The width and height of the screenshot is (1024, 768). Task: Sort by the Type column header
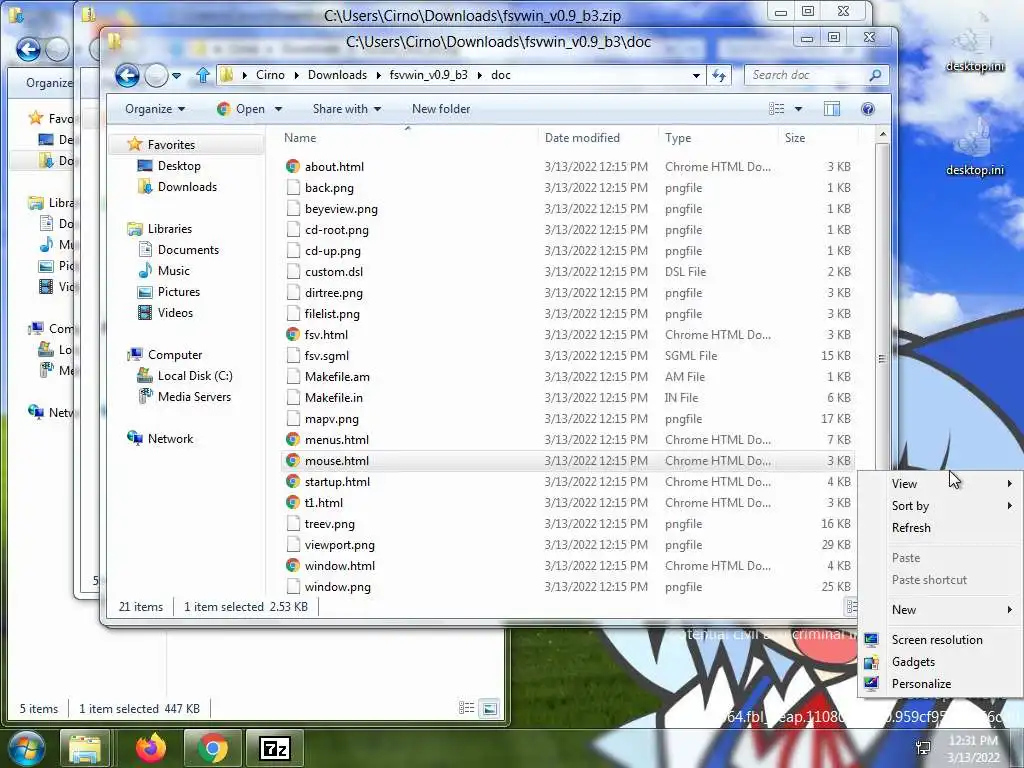pyautogui.click(x=718, y=138)
